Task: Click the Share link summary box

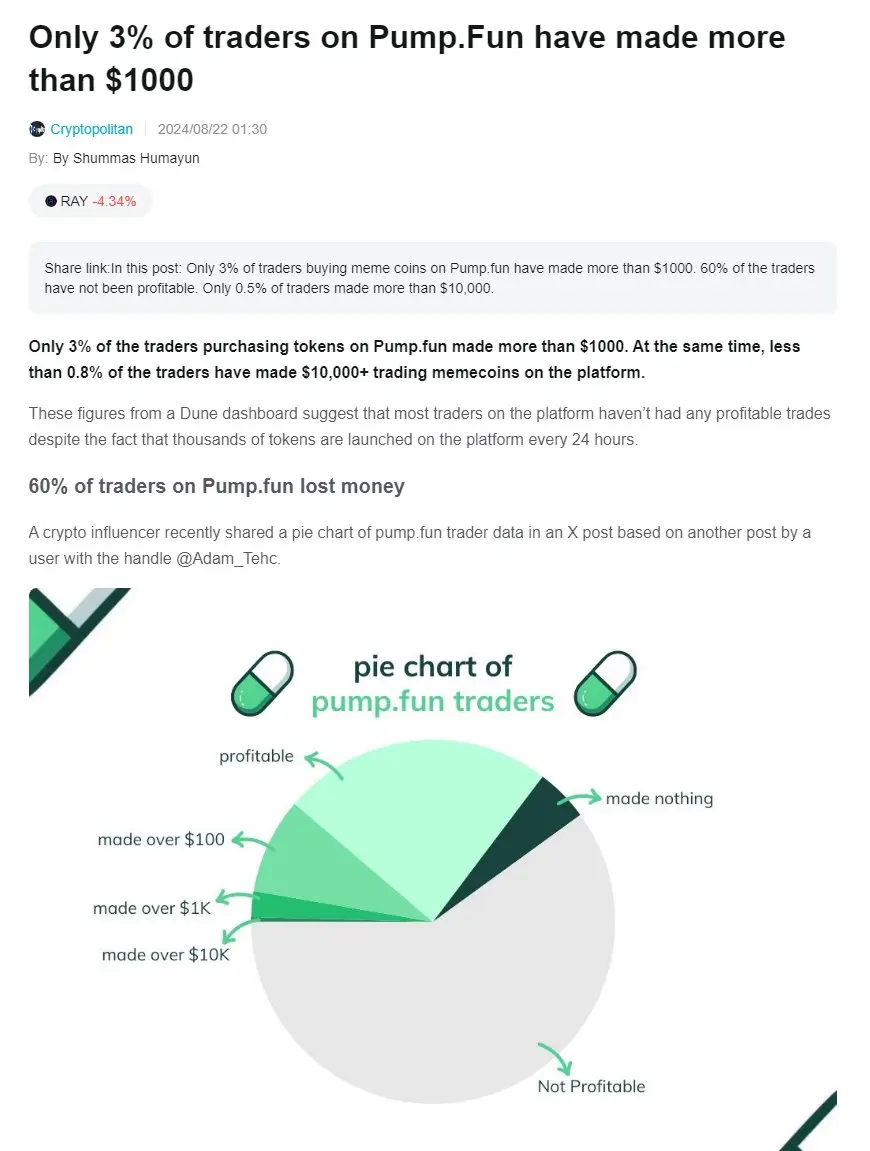Action: point(432,278)
